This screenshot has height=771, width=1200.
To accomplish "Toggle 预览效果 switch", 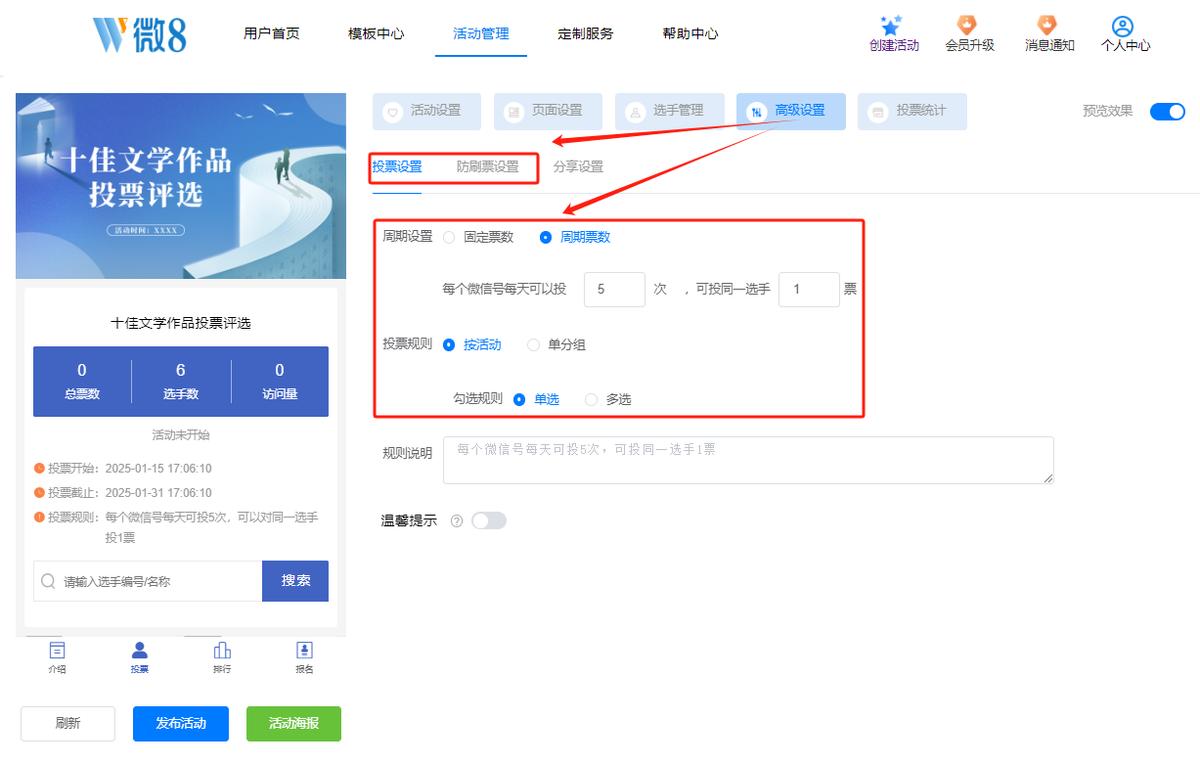I will (x=1167, y=111).
